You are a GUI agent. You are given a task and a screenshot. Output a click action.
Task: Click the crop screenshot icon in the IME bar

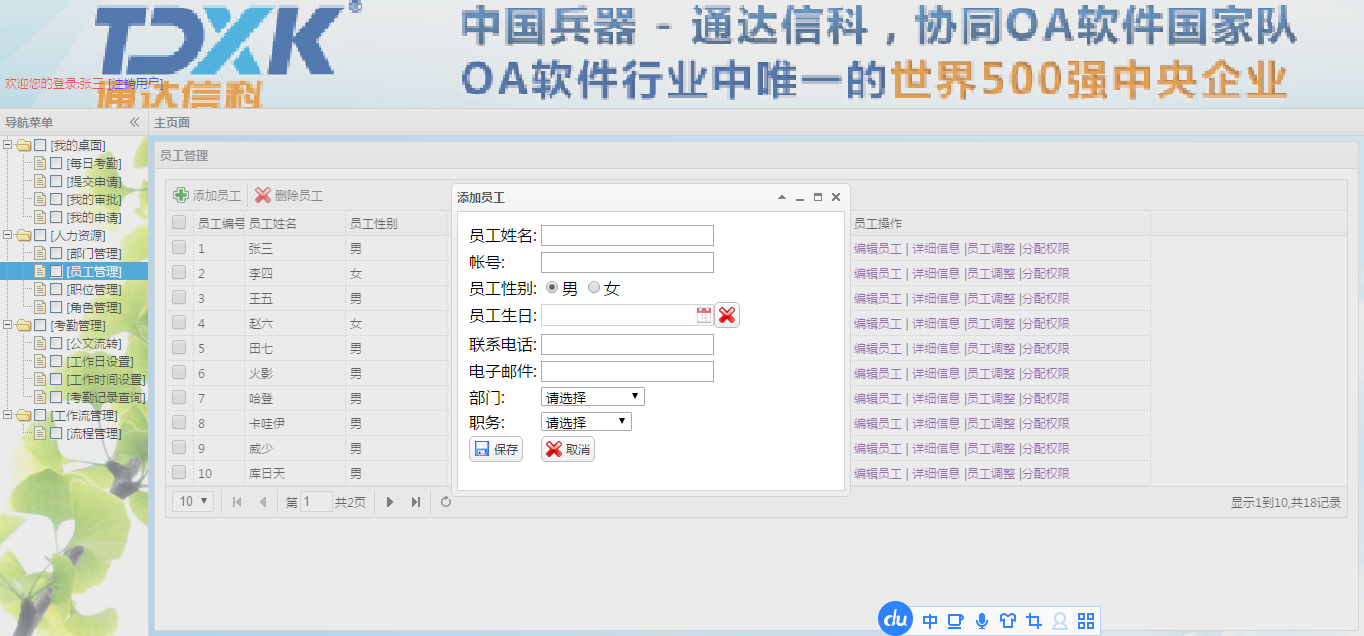pyautogui.click(x=1034, y=621)
